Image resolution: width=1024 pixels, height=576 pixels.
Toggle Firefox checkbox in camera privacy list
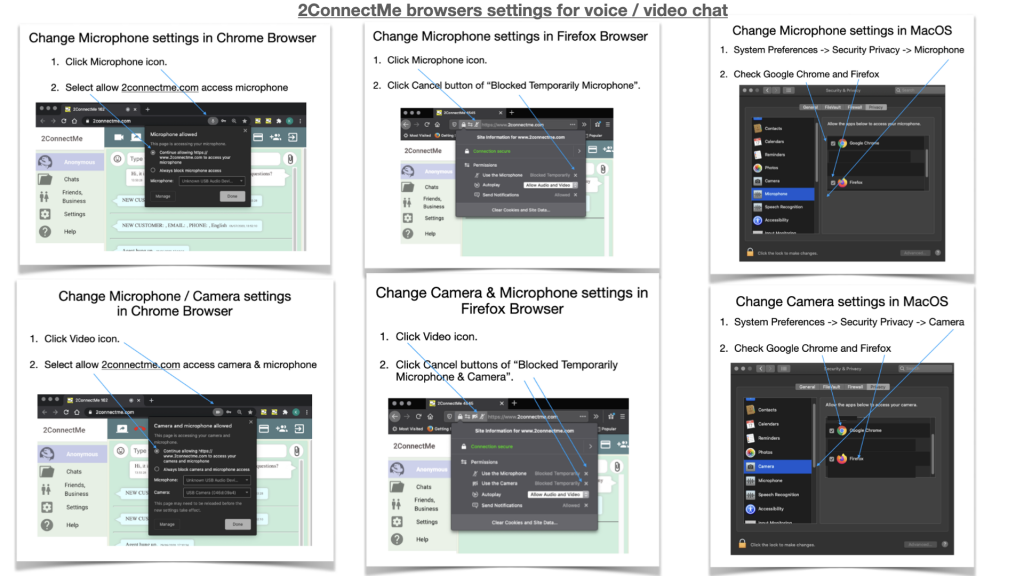pyautogui.click(x=832, y=458)
